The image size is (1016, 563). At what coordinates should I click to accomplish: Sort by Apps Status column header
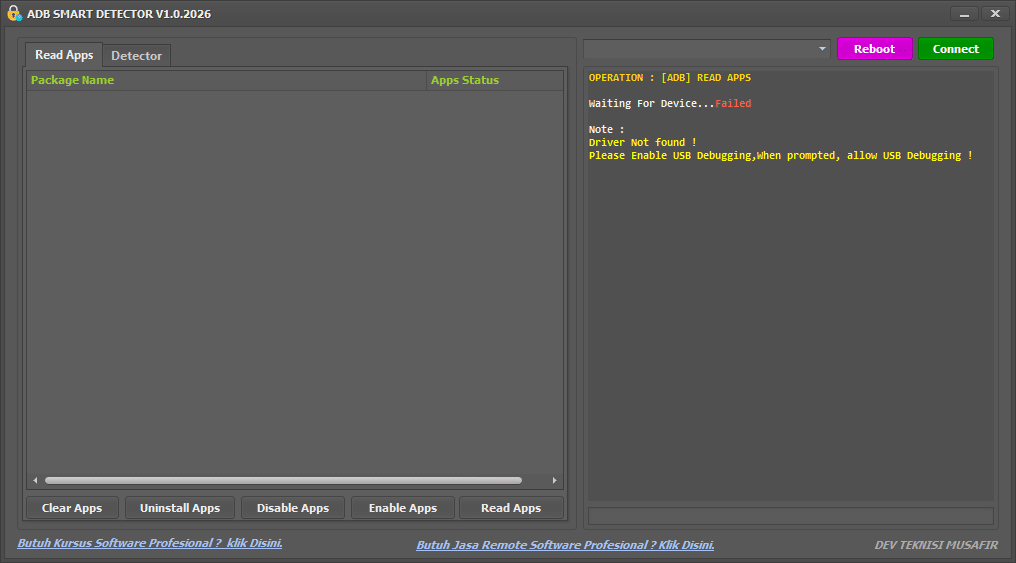click(495, 80)
